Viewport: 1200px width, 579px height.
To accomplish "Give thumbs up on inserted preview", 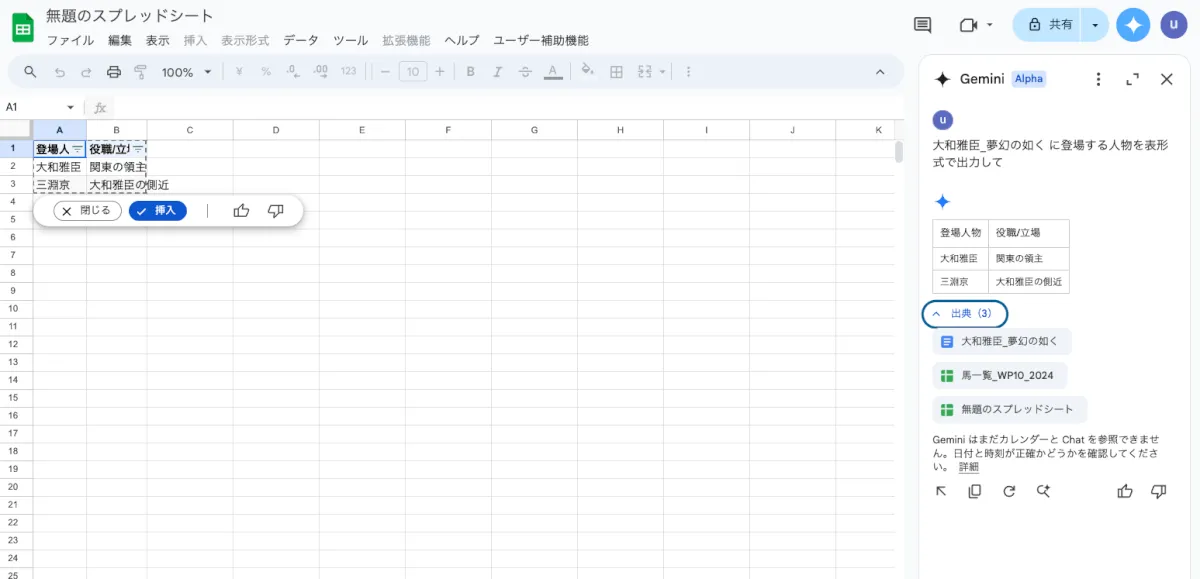I will point(241,211).
